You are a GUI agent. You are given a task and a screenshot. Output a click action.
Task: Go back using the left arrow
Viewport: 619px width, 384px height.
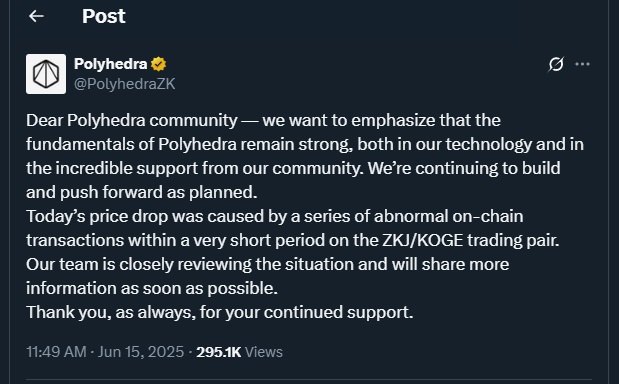click(36, 16)
